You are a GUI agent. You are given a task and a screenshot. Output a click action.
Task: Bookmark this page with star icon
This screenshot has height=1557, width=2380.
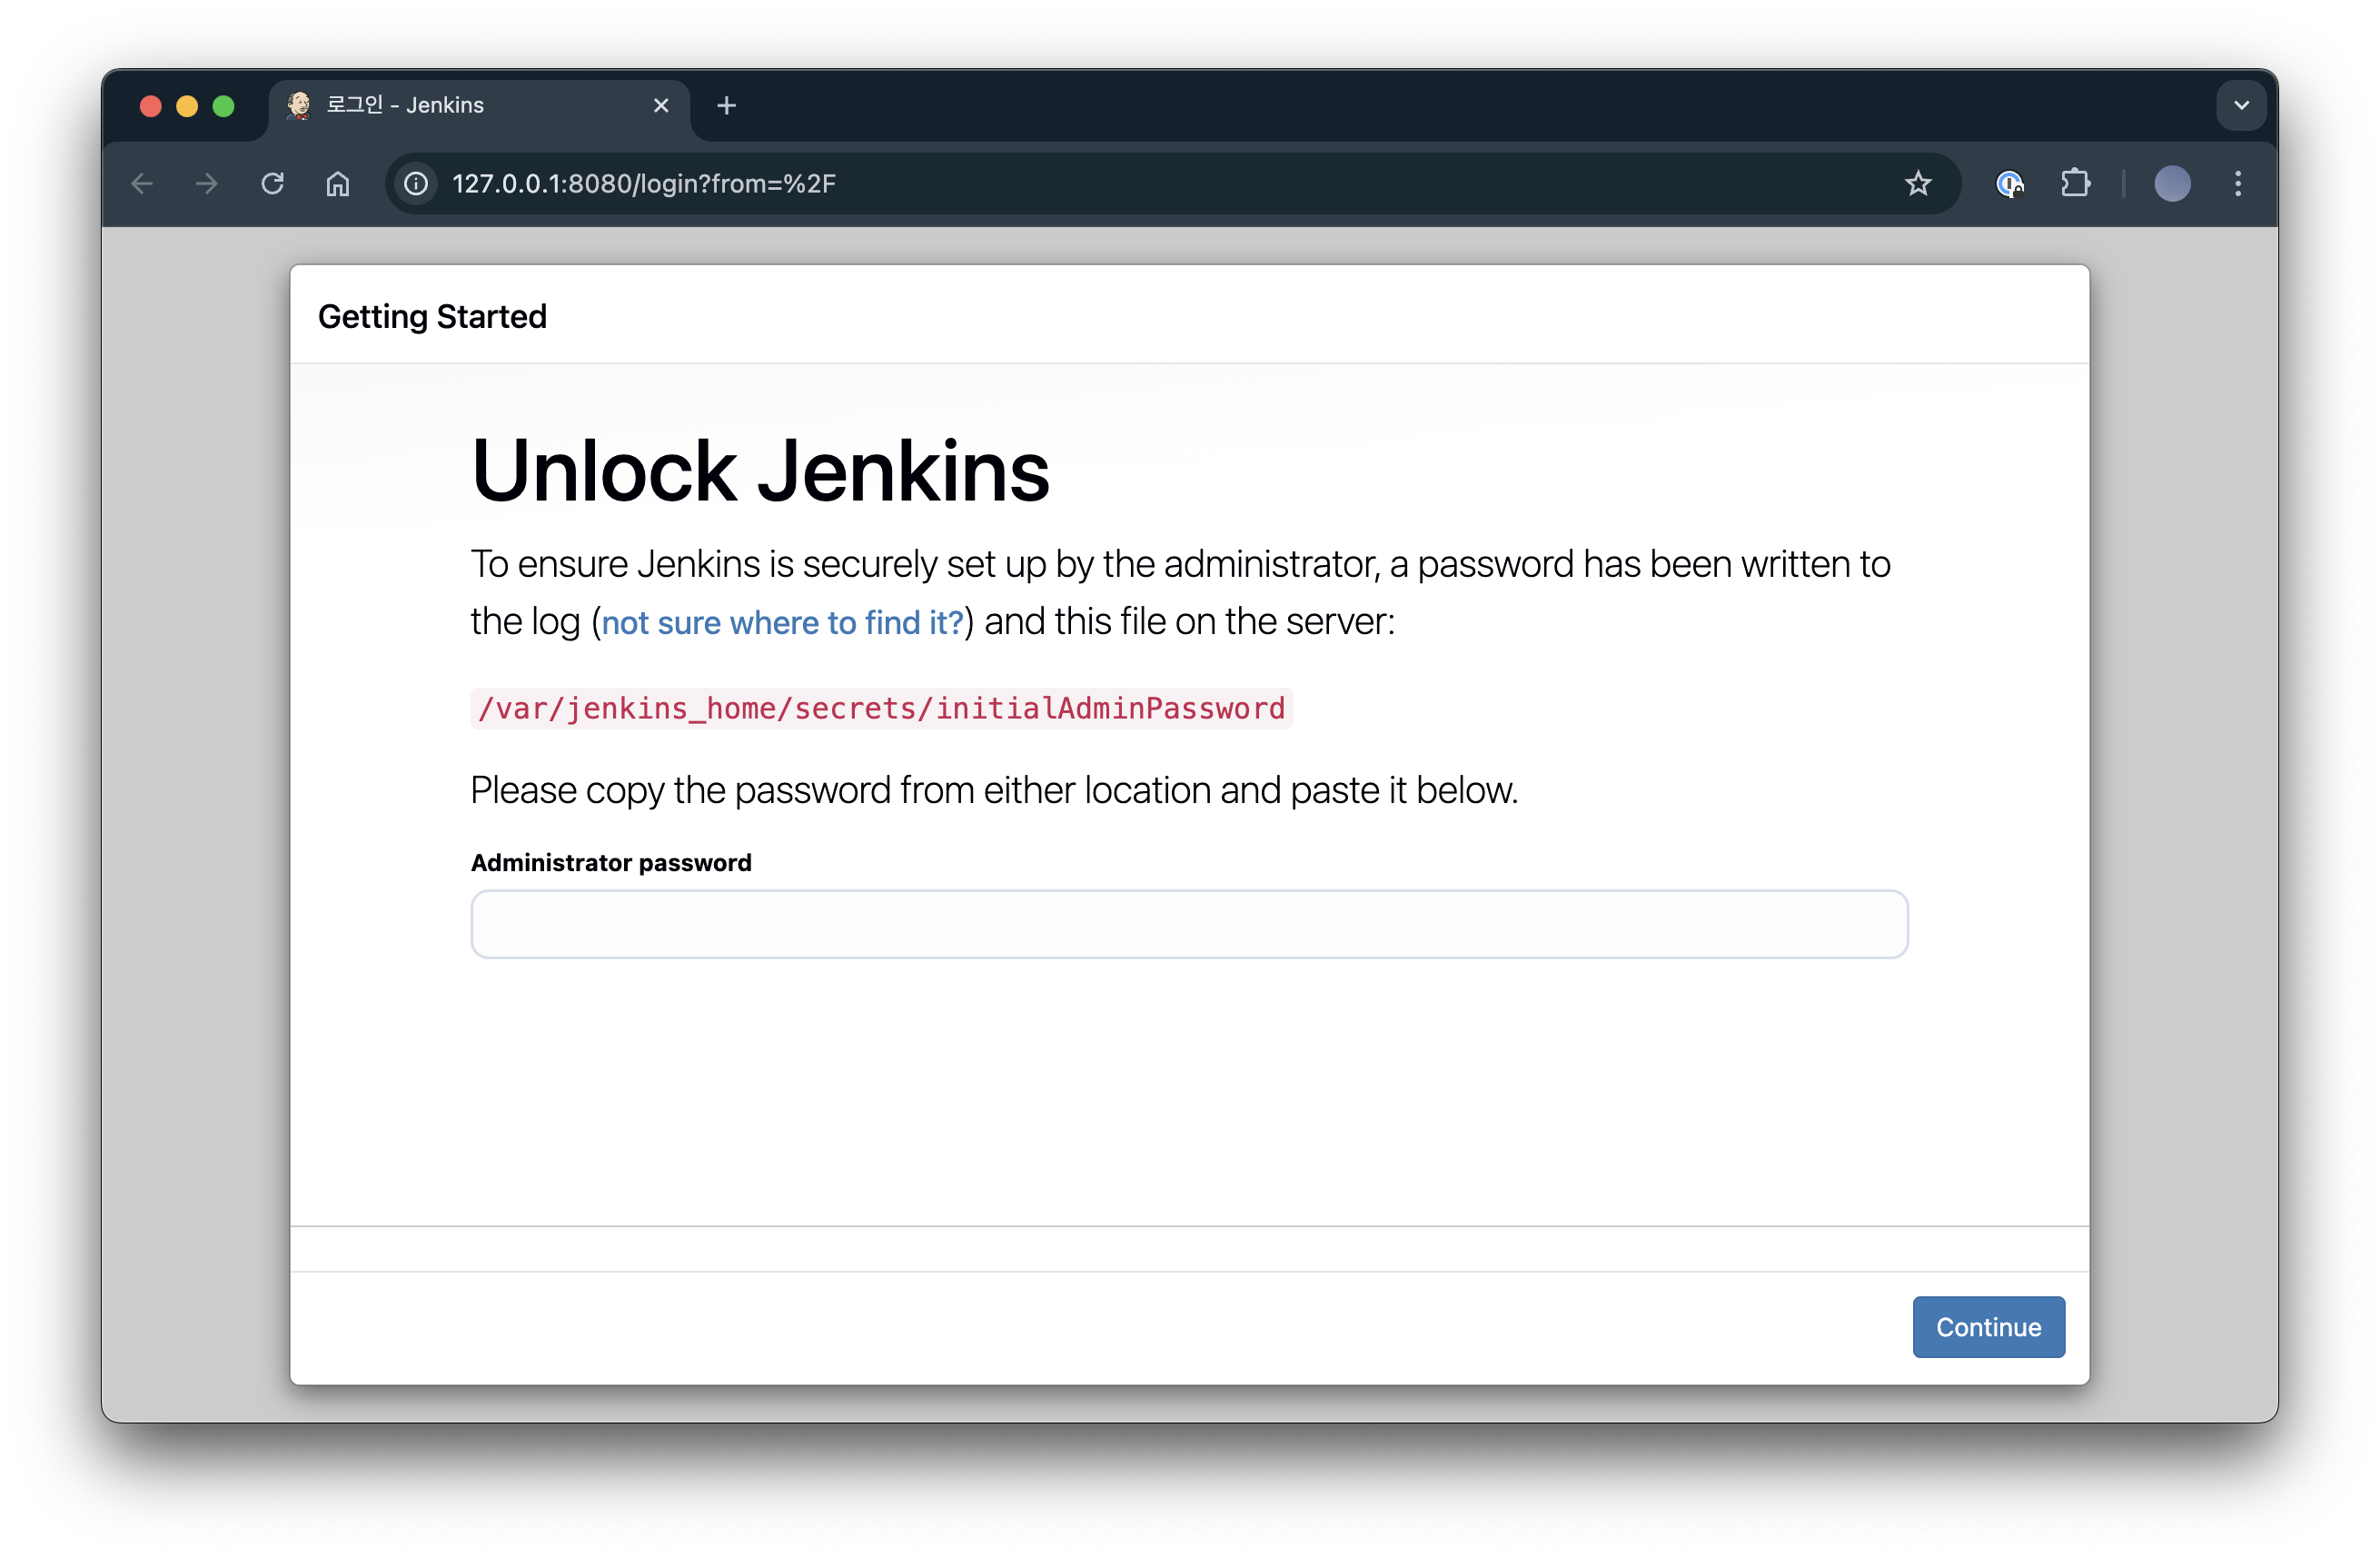[x=1917, y=184]
